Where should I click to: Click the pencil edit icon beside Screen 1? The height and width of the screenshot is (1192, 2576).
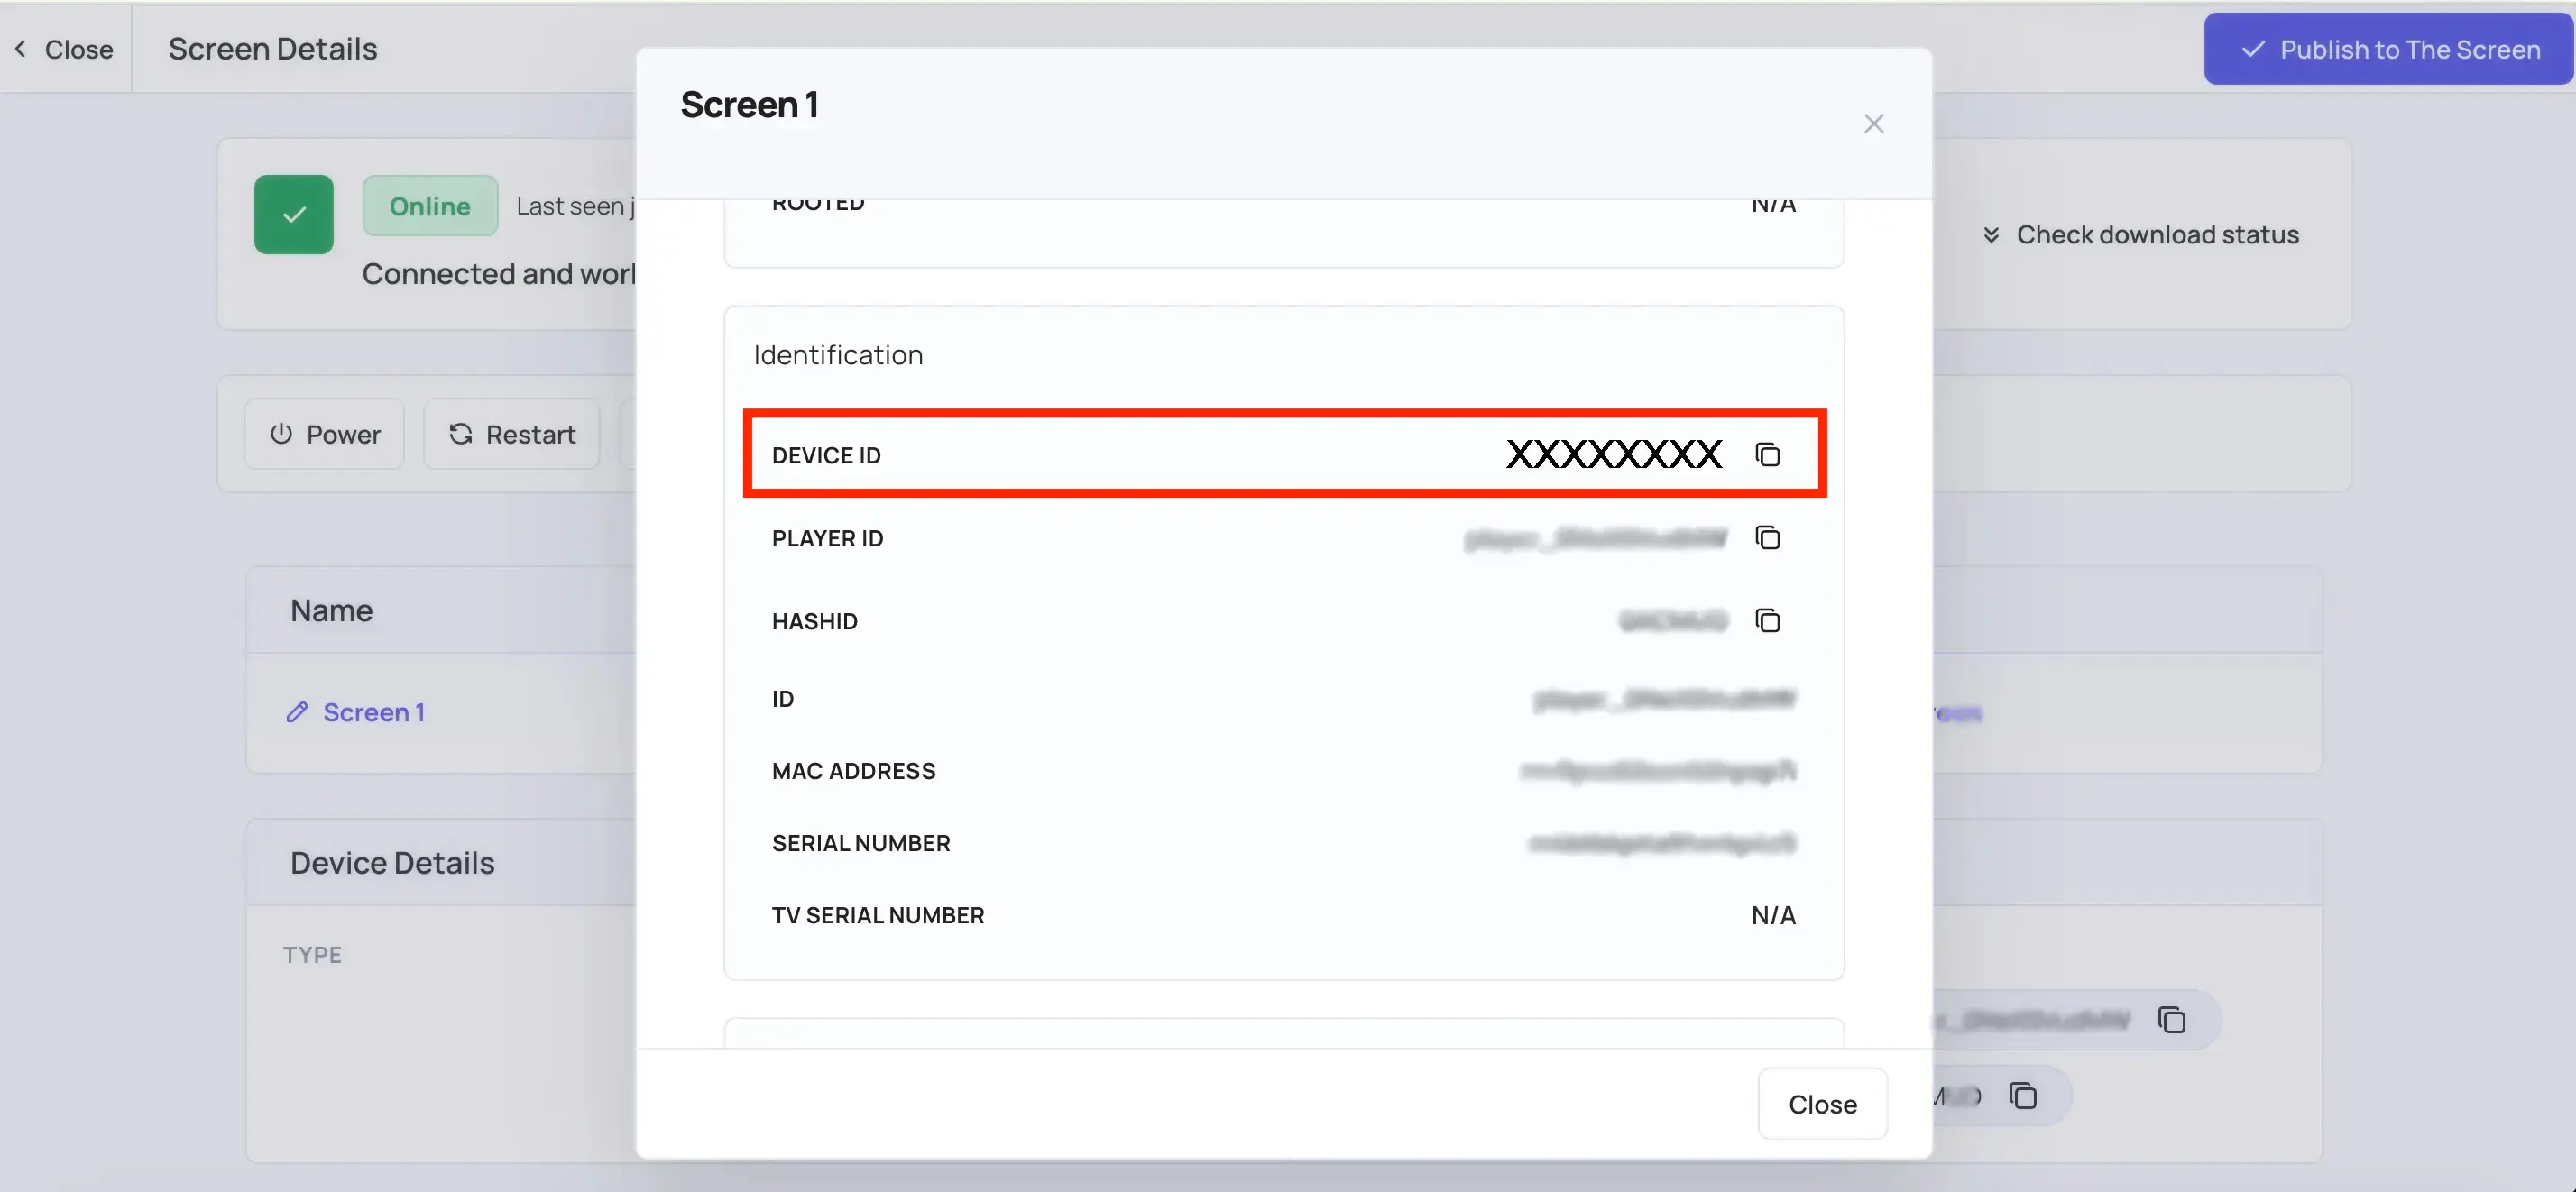297,712
